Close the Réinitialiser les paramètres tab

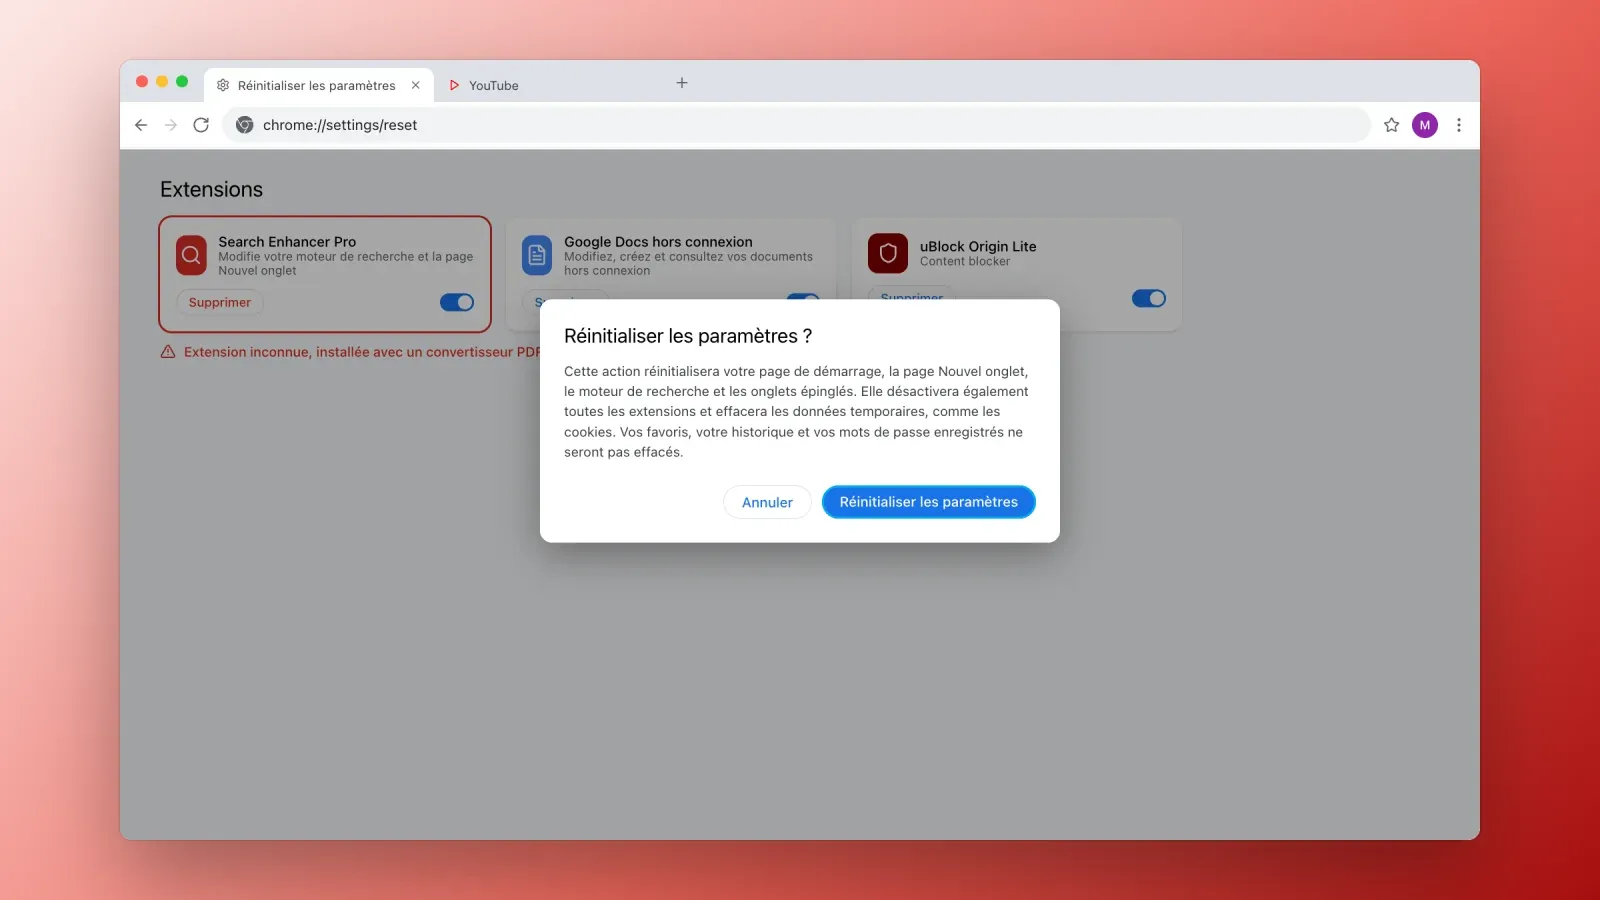pyautogui.click(x=416, y=85)
